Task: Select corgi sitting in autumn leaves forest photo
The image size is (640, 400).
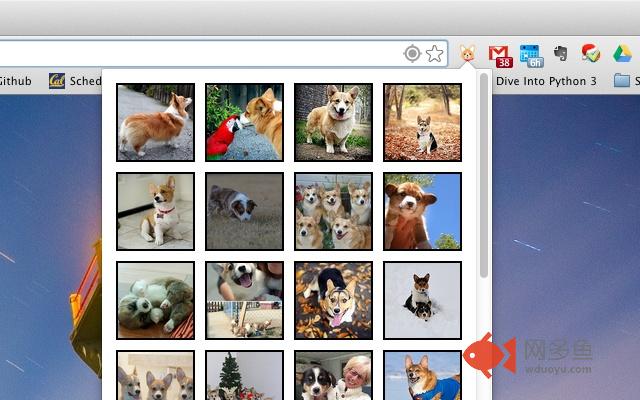Action: tap(422, 122)
